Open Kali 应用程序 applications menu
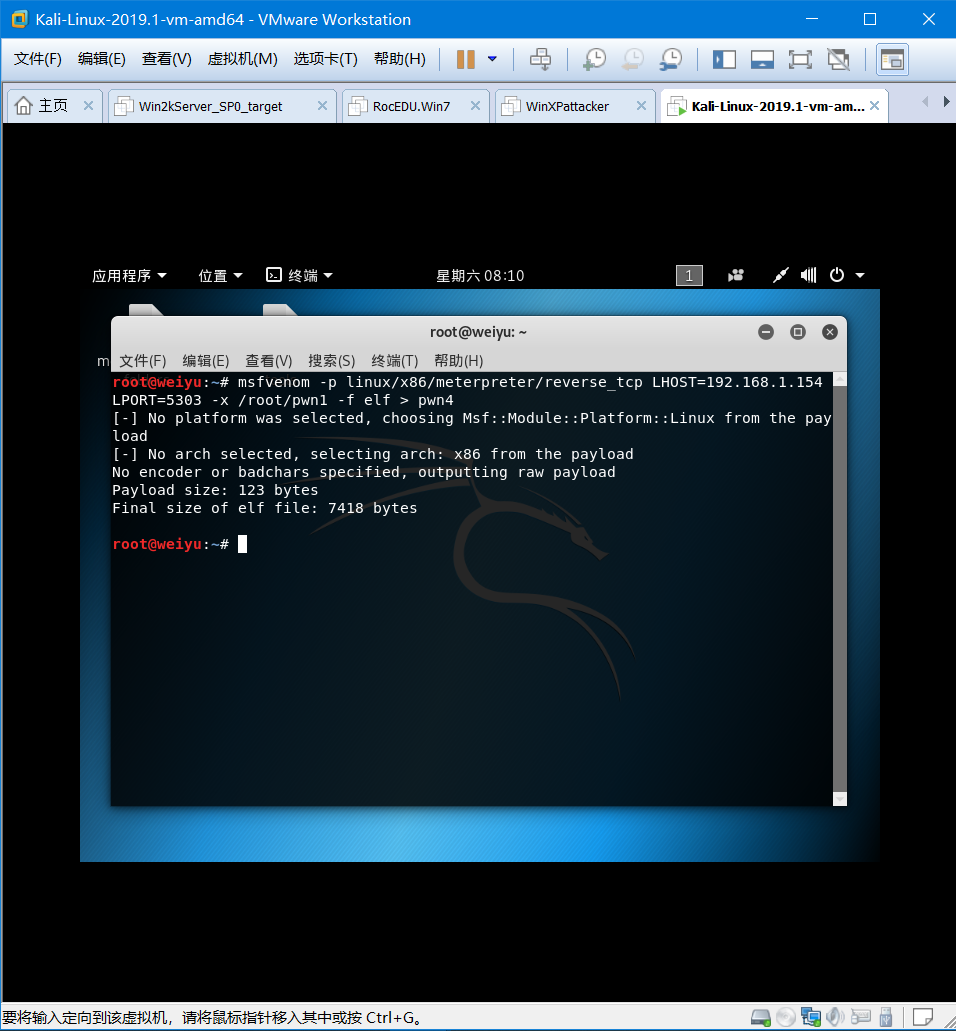Image resolution: width=956 pixels, height=1031 pixels. [129, 276]
